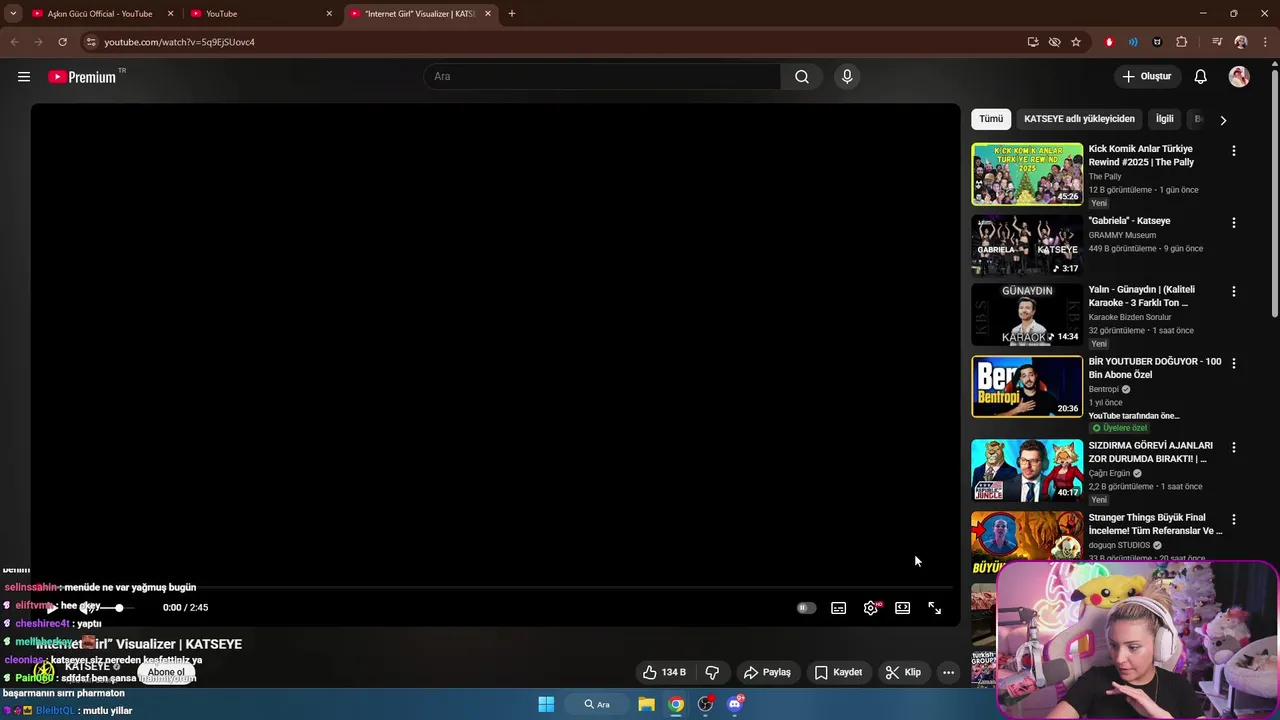The height and width of the screenshot is (720, 1280).
Task: Open Yalın Günaydın karaoke thumbnail
Action: coord(1027,315)
